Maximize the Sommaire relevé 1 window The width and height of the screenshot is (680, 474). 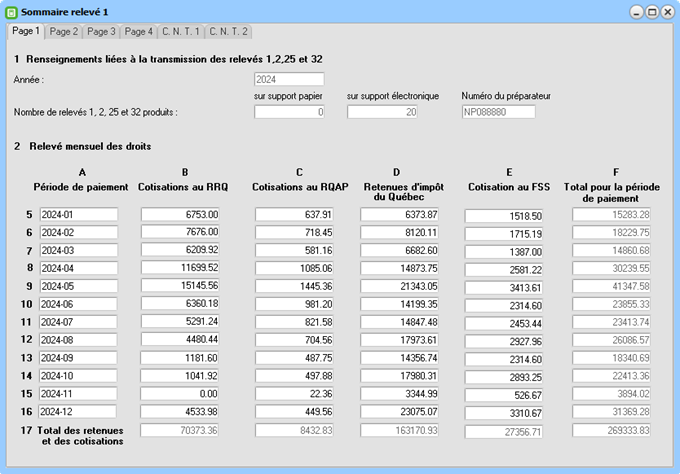click(652, 12)
